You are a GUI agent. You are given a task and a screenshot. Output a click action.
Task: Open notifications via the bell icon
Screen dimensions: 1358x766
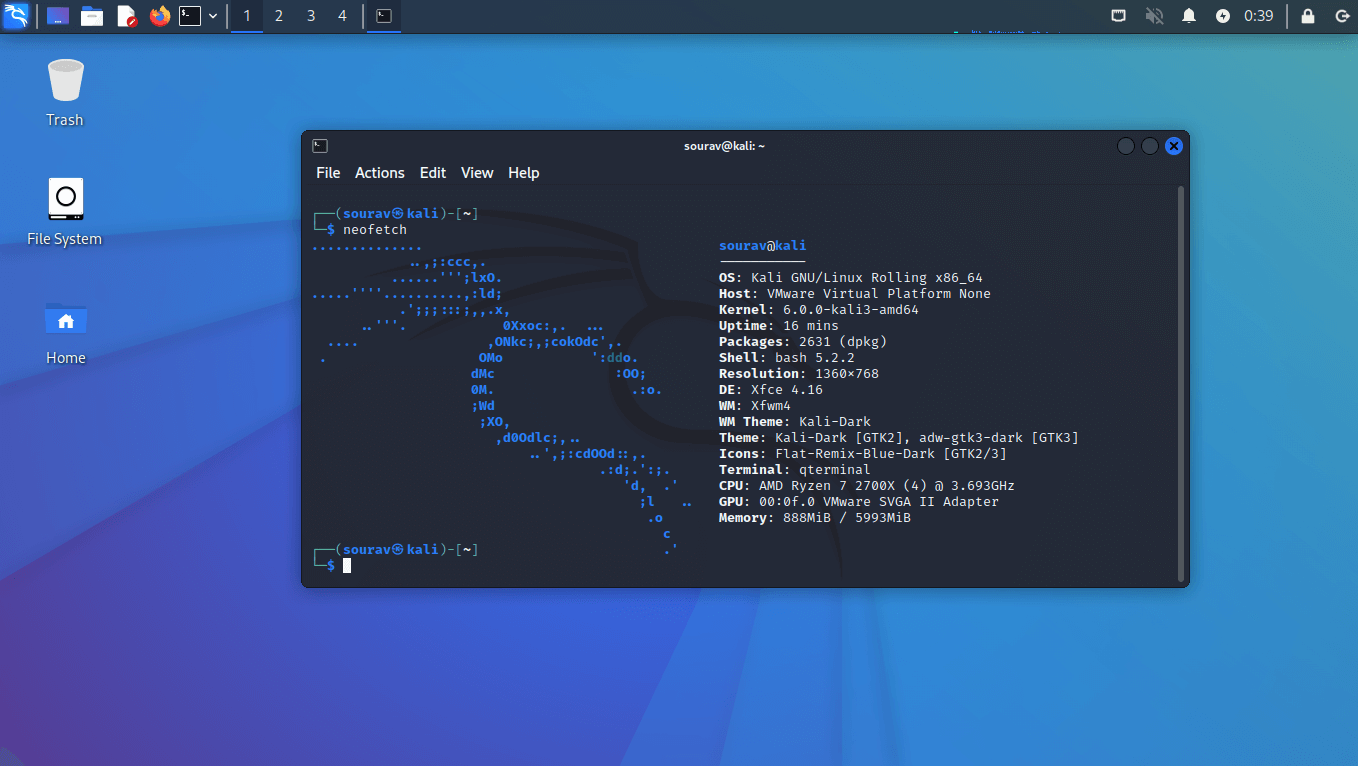point(1189,16)
